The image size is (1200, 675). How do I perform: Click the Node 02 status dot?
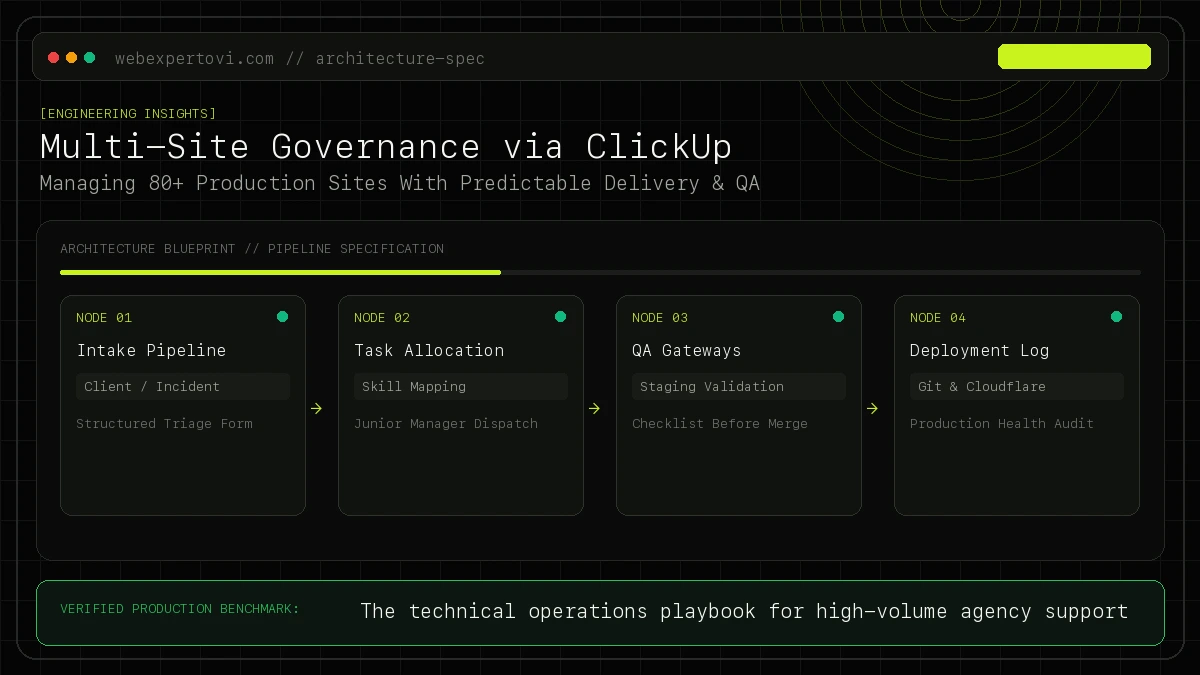pyautogui.click(x=560, y=317)
